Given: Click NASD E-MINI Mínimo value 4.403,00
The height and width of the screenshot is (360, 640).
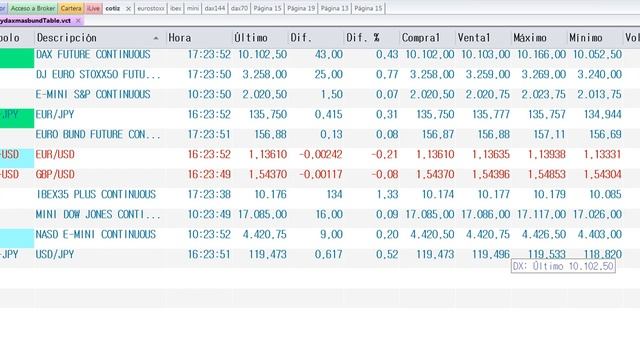Looking at the screenshot, I should pyautogui.click(x=600, y=234).
